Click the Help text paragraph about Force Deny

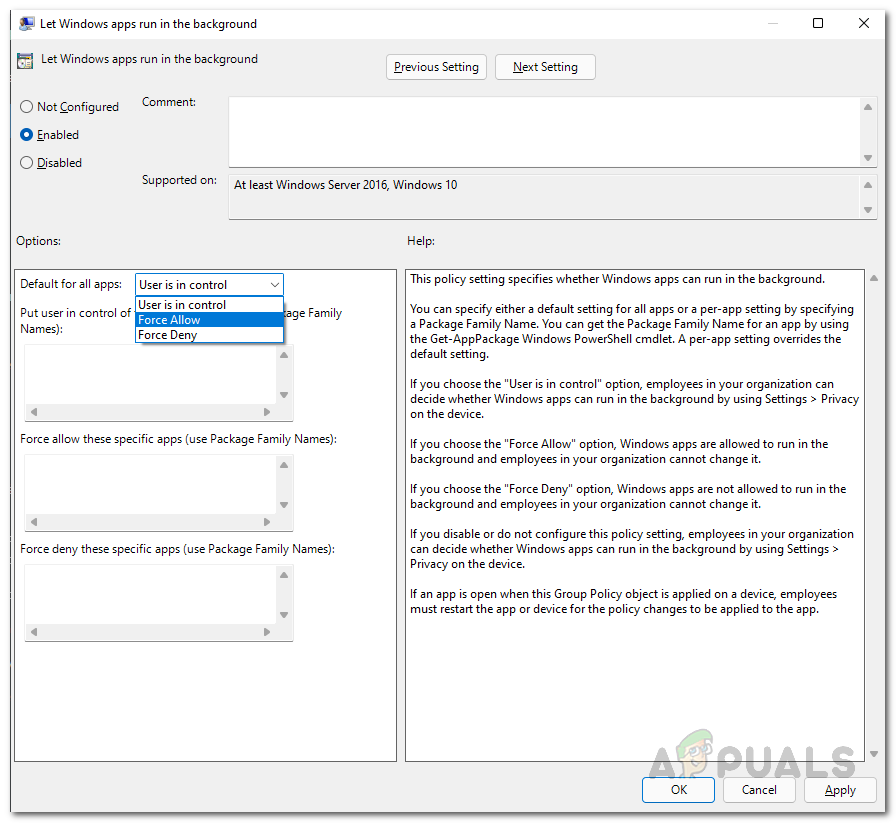pyautogui.click(x=627, y=497)
